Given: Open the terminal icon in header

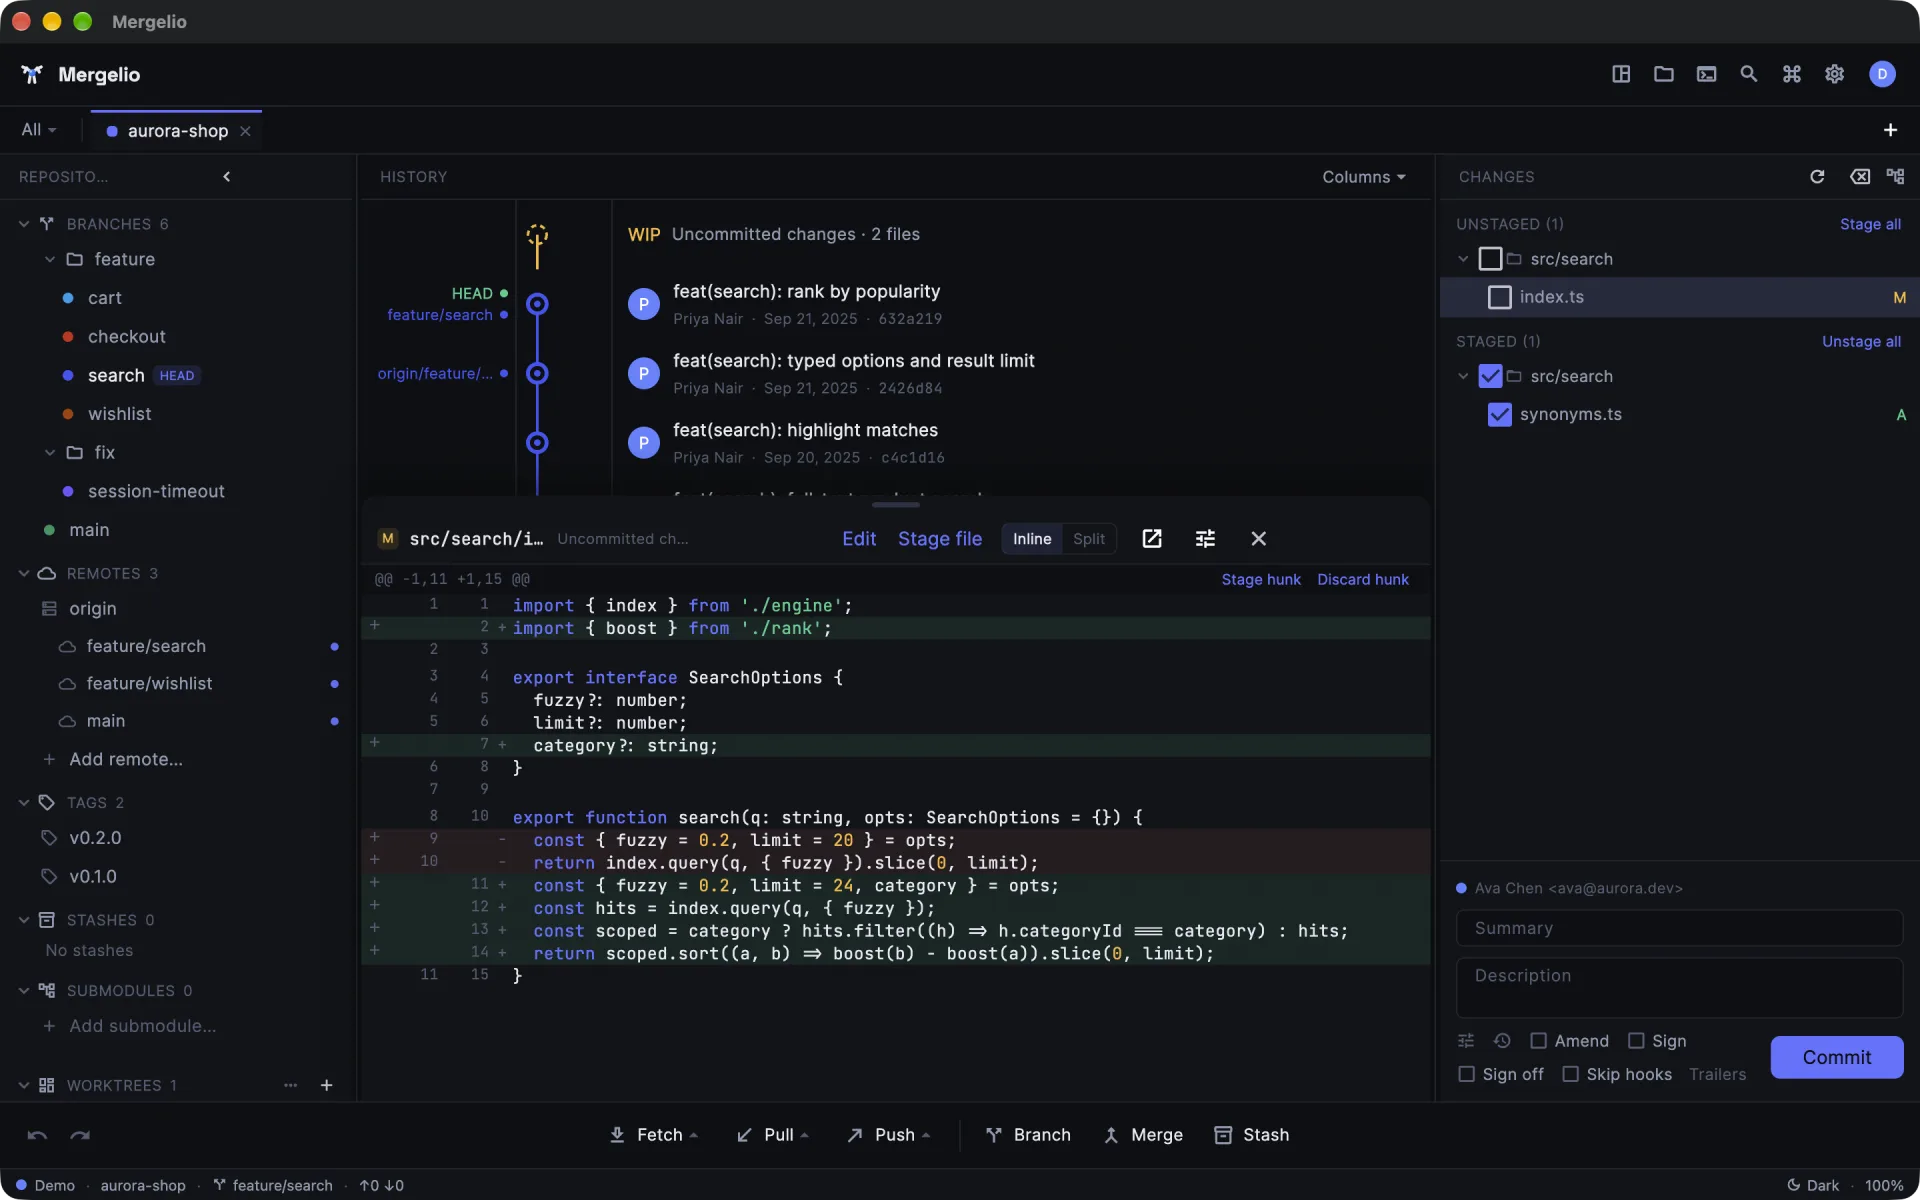Looking at the screenshot, I should click(1707, 74).
